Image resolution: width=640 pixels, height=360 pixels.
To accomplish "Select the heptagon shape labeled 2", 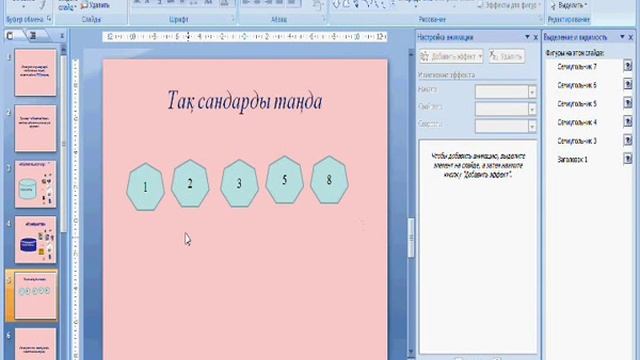I will coord(190,184).
